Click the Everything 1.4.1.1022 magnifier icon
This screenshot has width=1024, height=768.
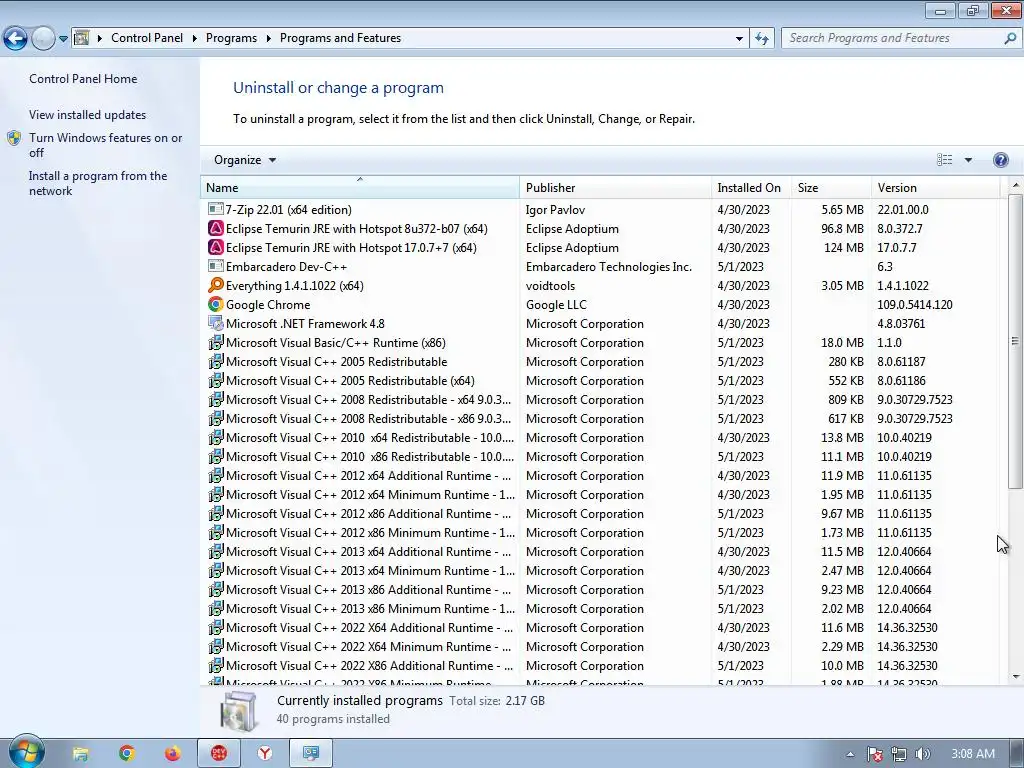pyautogui.click(x=216, y=285)
